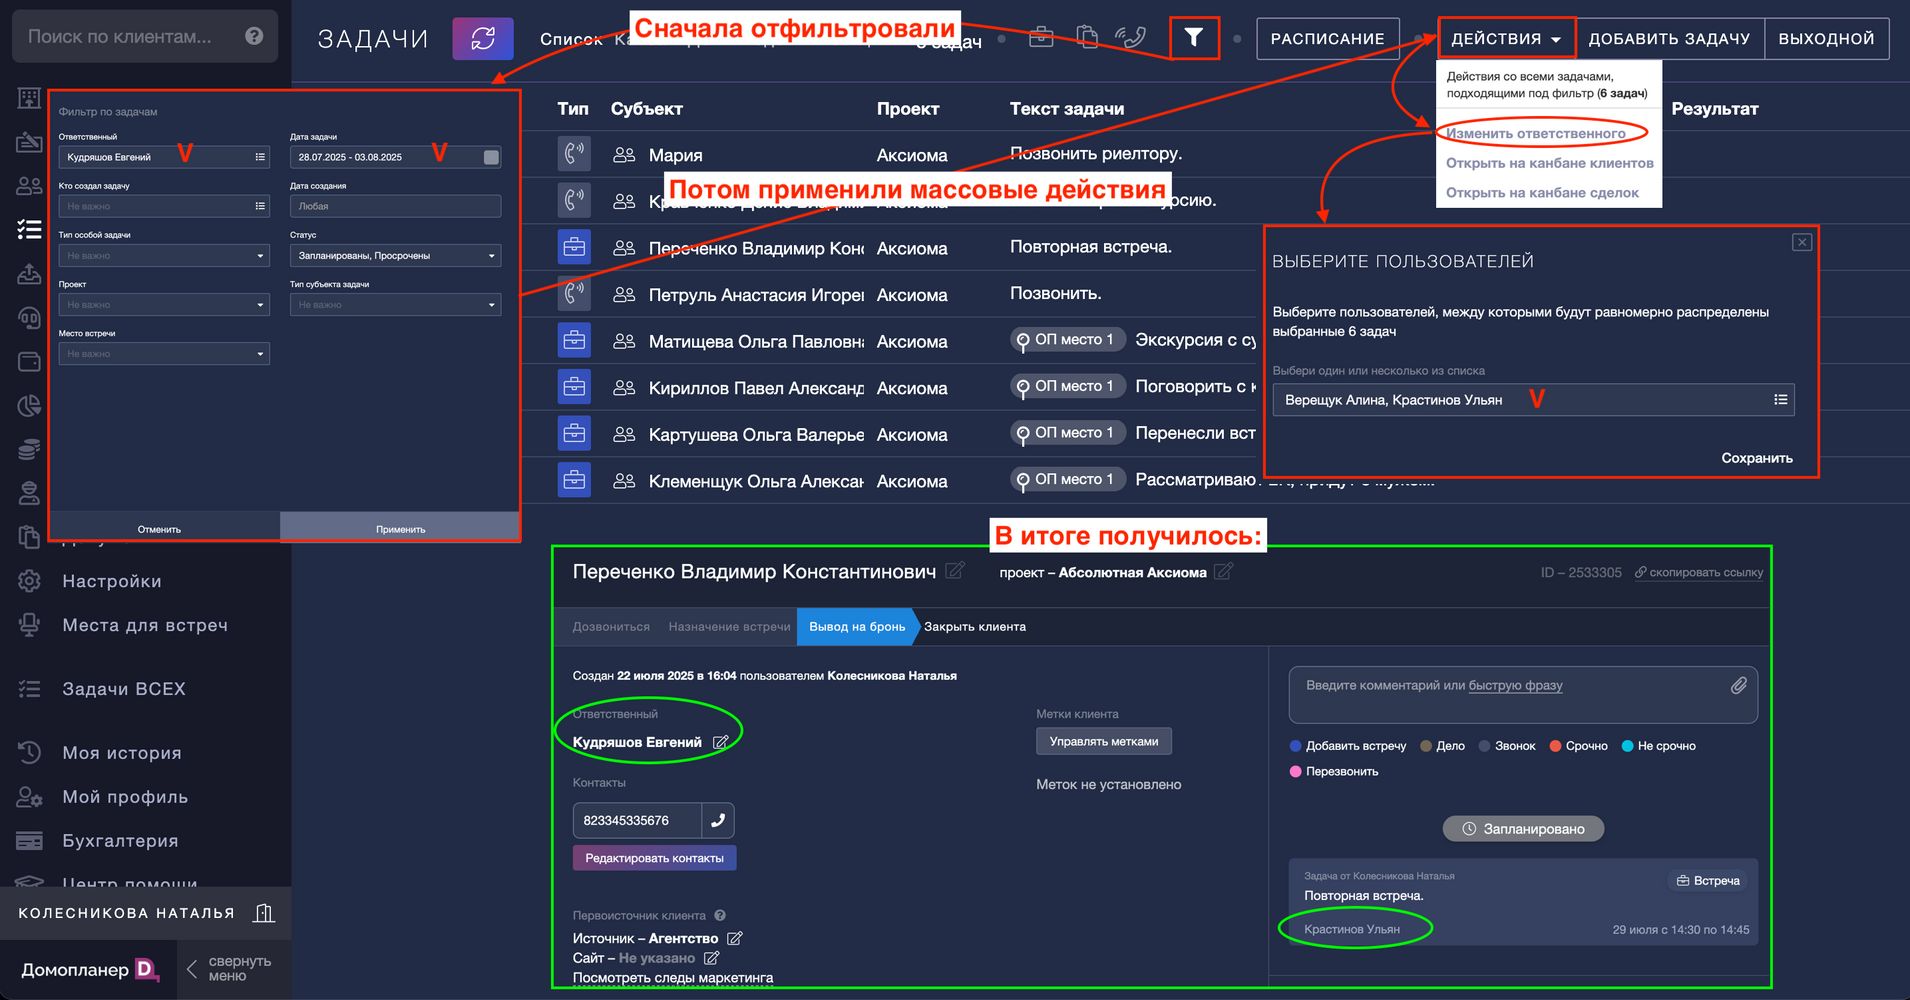Edit project Абсолютная Аксиома pencil icon
The width and height of the screenshot is (1910, 1000).
point(1223,571)
